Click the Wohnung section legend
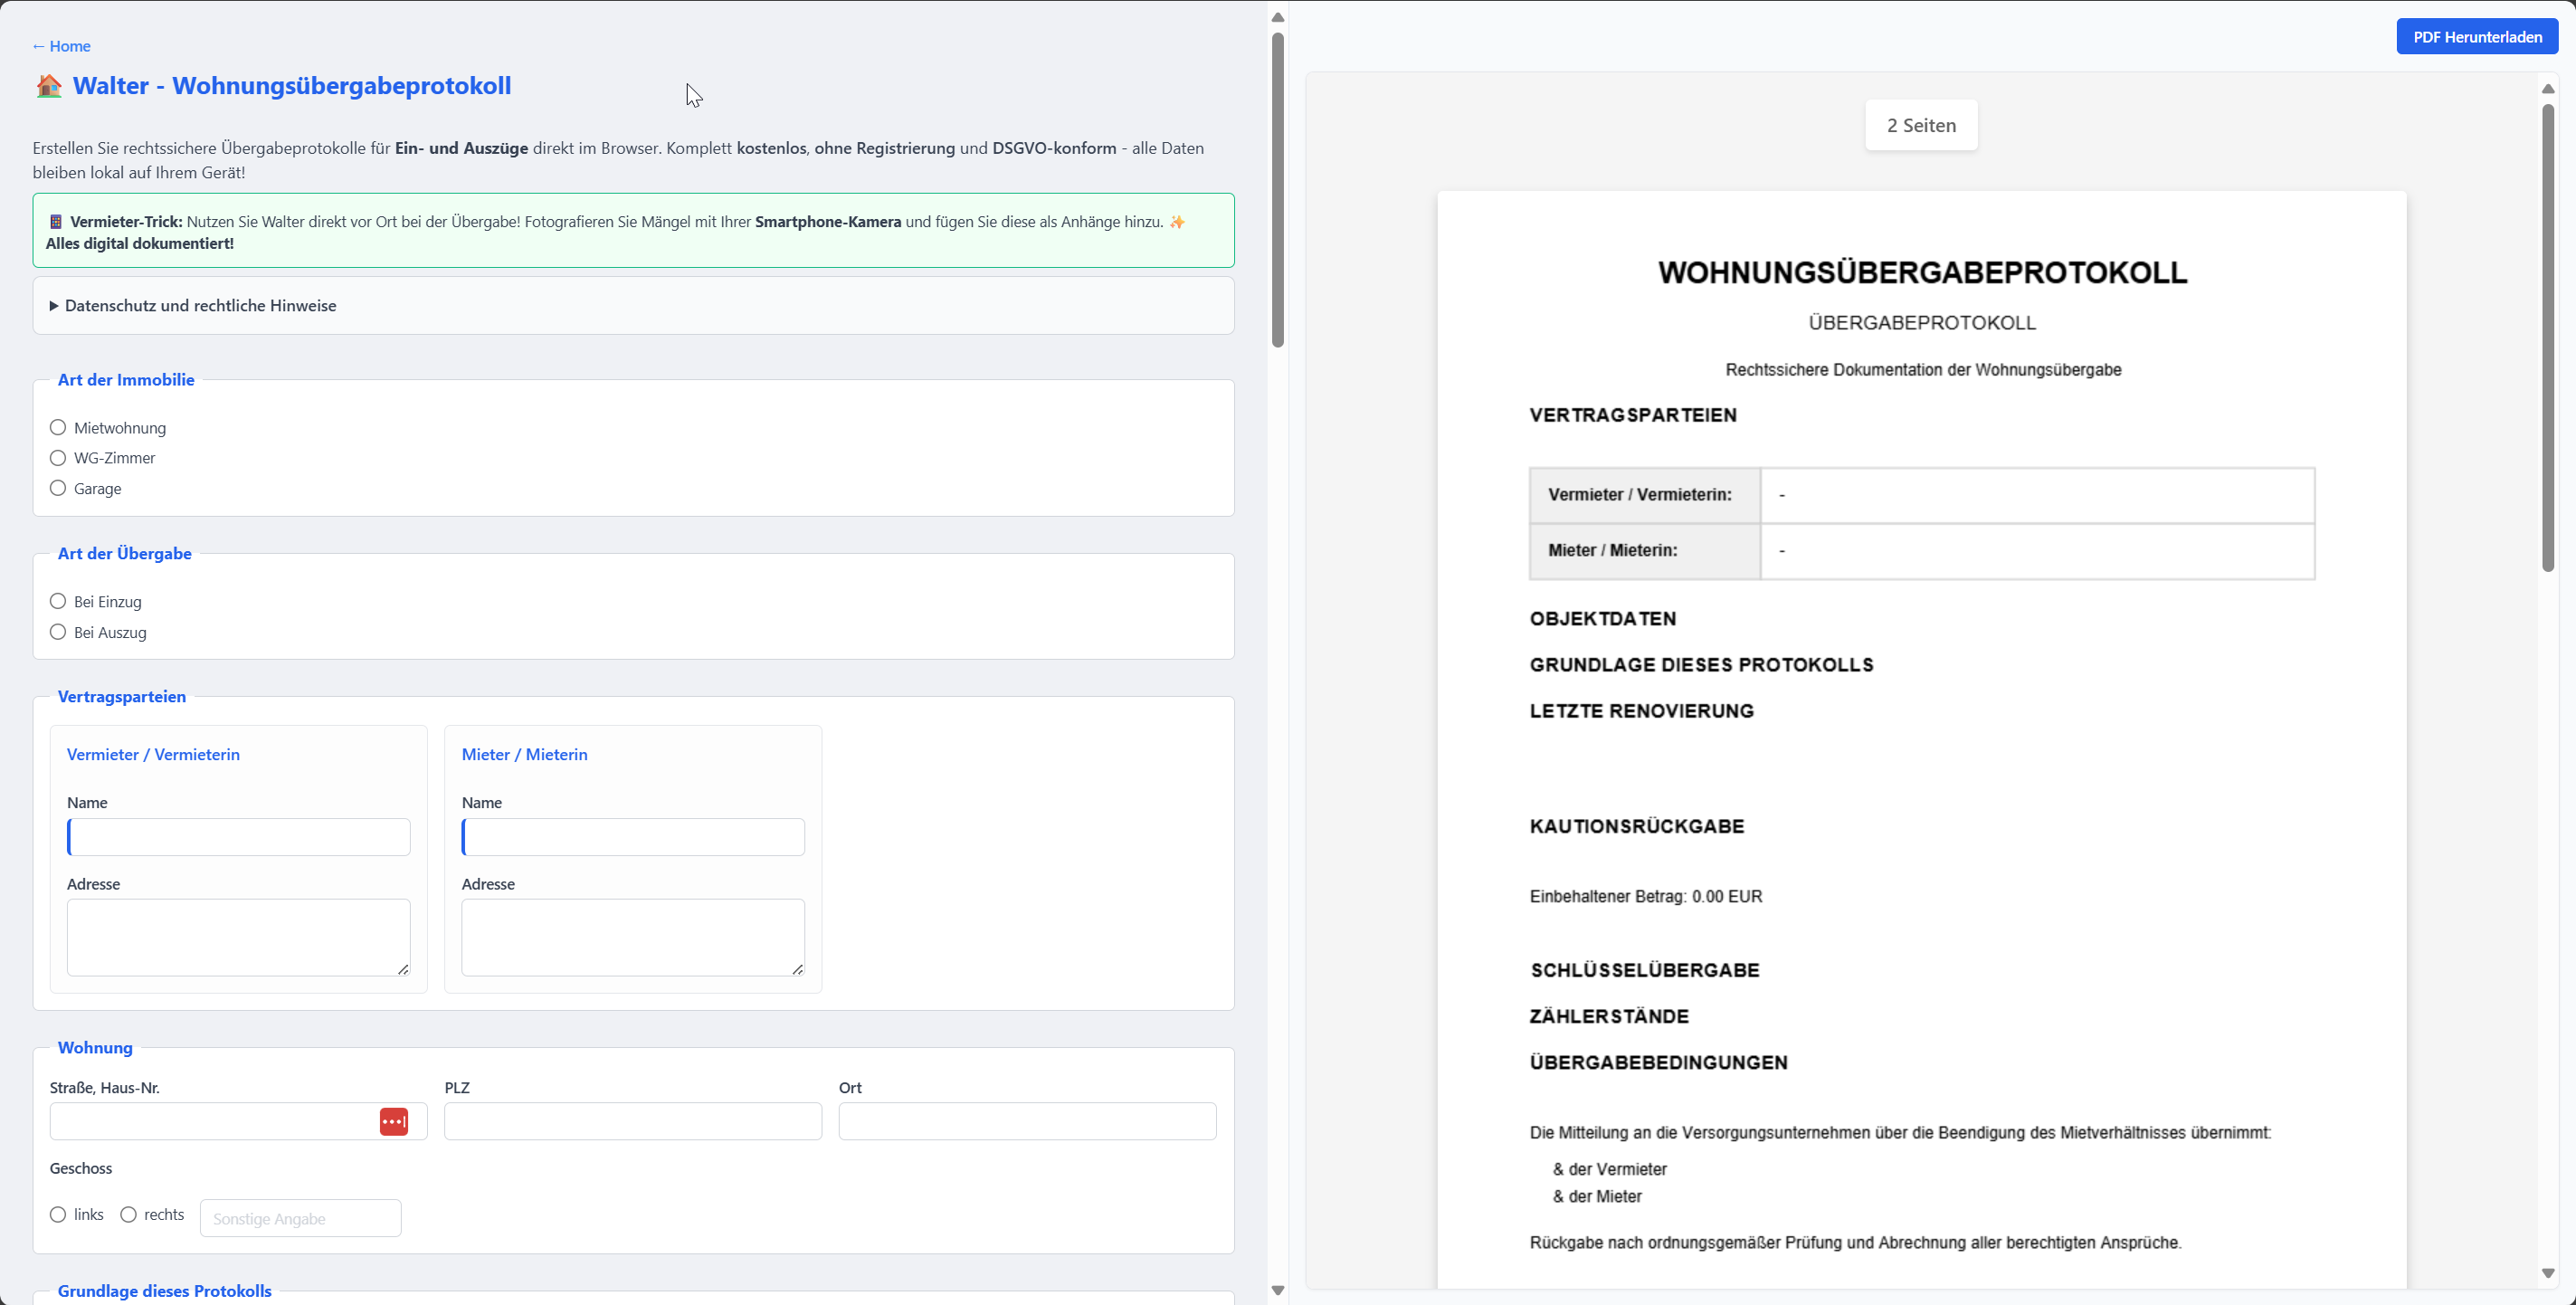 [x=95, y=1048]
